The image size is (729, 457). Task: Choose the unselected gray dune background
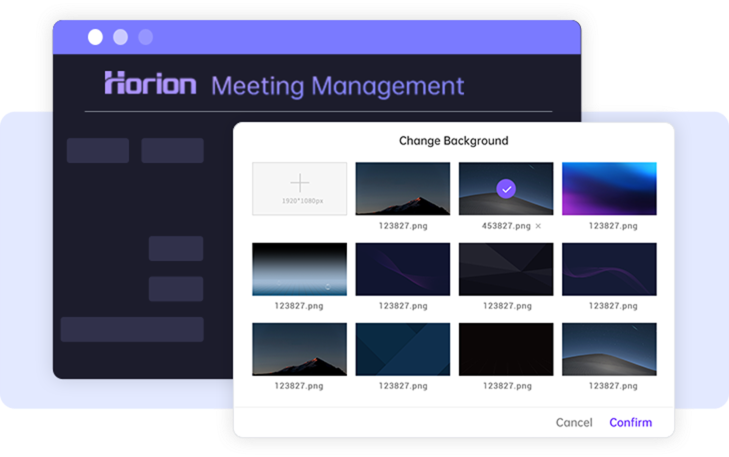tap(609, 349)
